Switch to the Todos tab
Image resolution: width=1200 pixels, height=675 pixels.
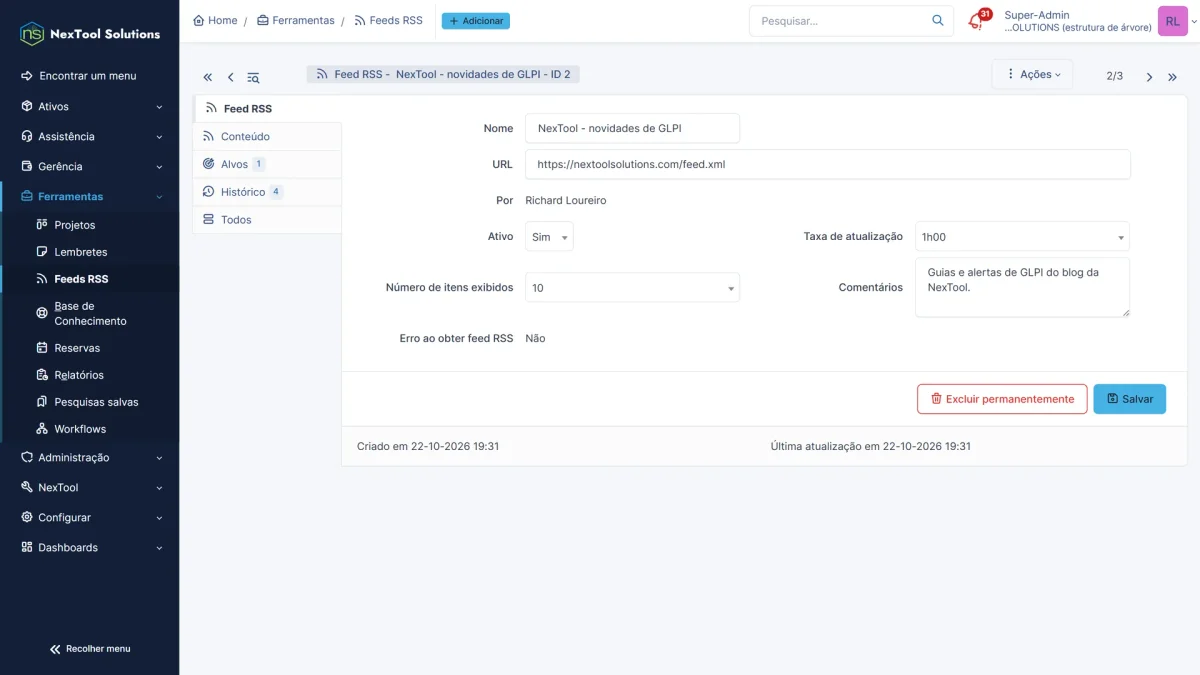tap(266, 220)
